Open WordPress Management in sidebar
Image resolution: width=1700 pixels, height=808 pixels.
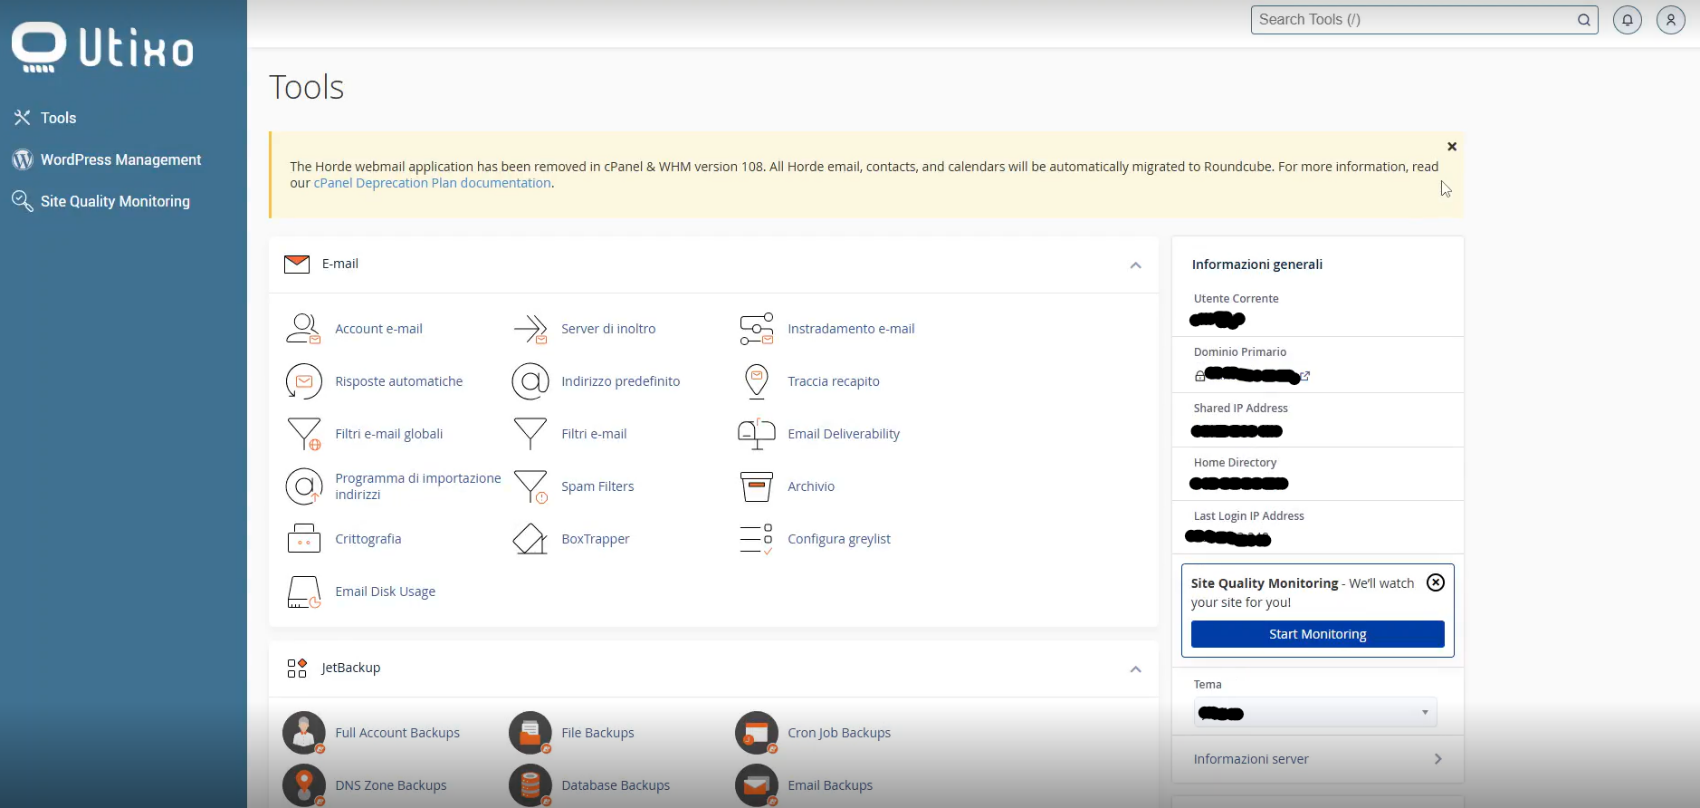[x=120, y=160]
